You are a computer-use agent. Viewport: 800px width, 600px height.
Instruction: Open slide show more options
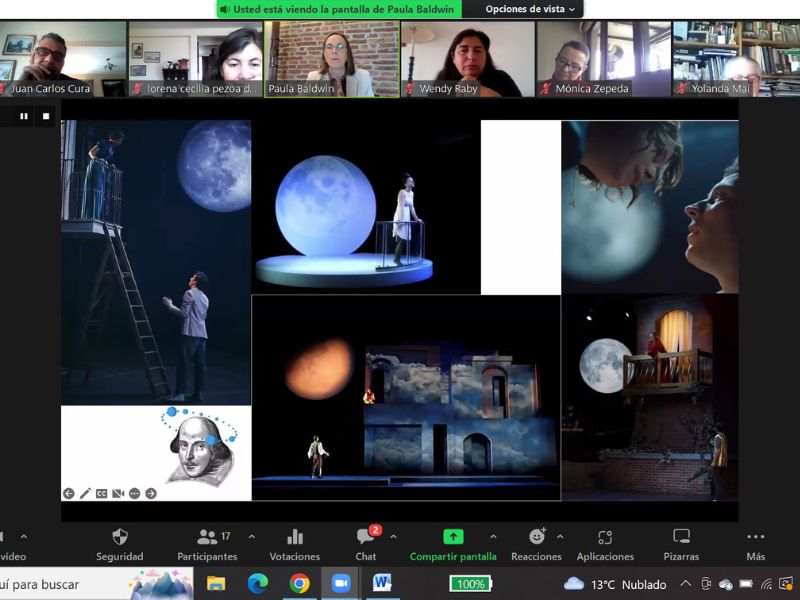pyautogui.click(x=134, y=493)
